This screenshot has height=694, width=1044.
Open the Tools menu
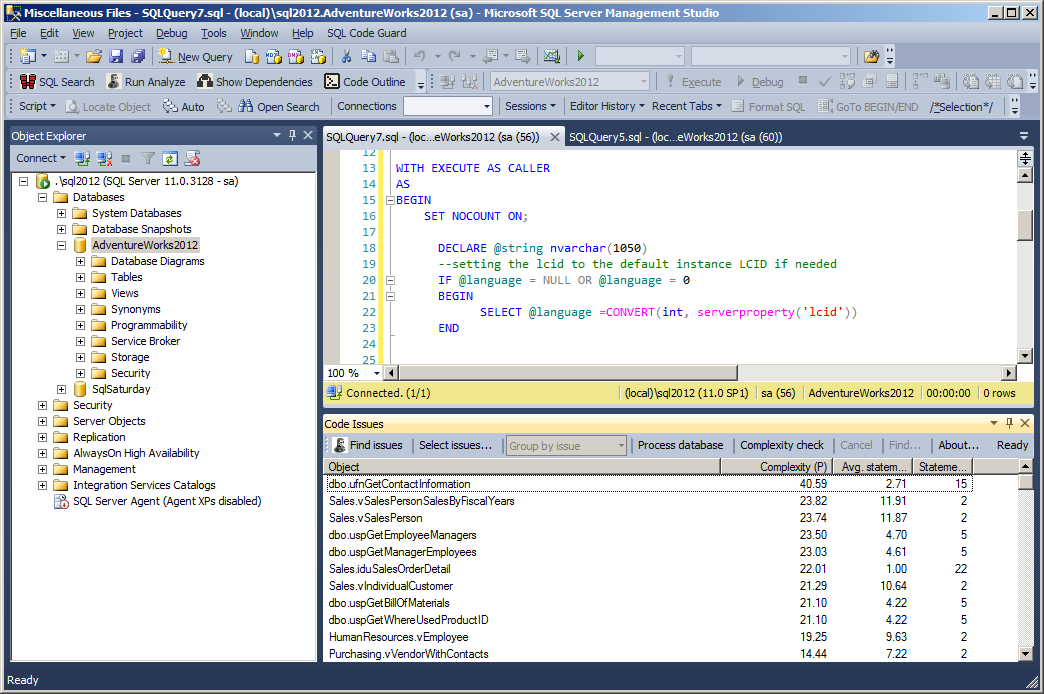tap(214, 33)
